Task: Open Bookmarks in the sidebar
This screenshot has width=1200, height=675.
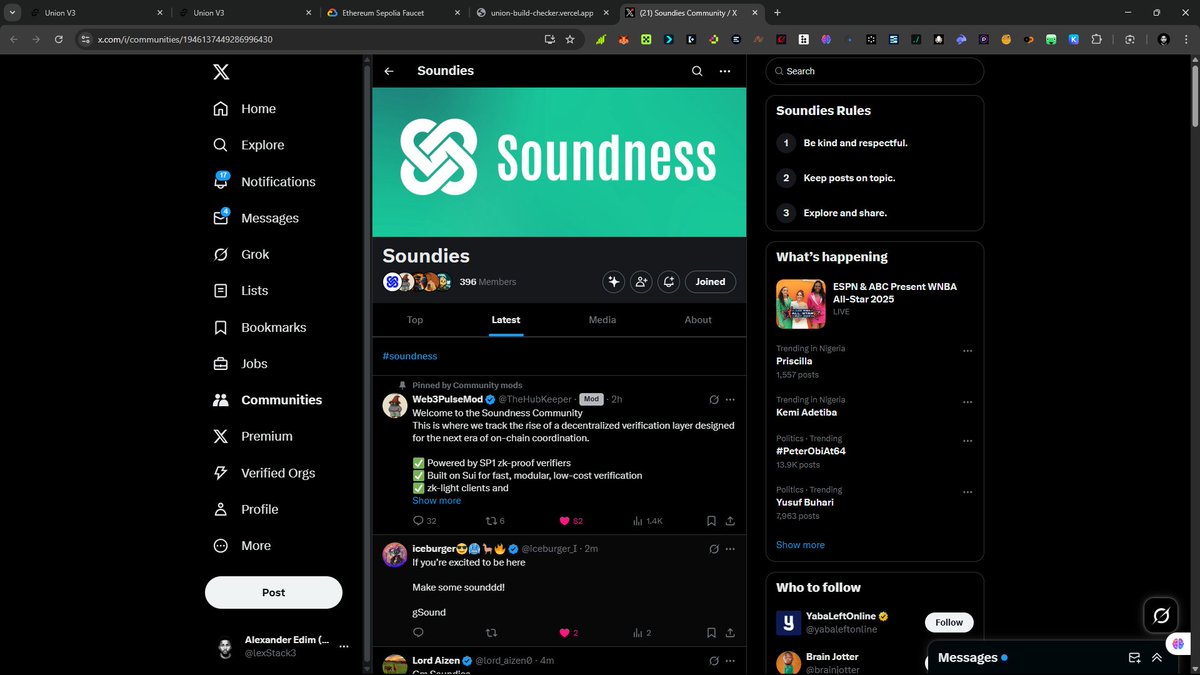Action: point(260,327)
